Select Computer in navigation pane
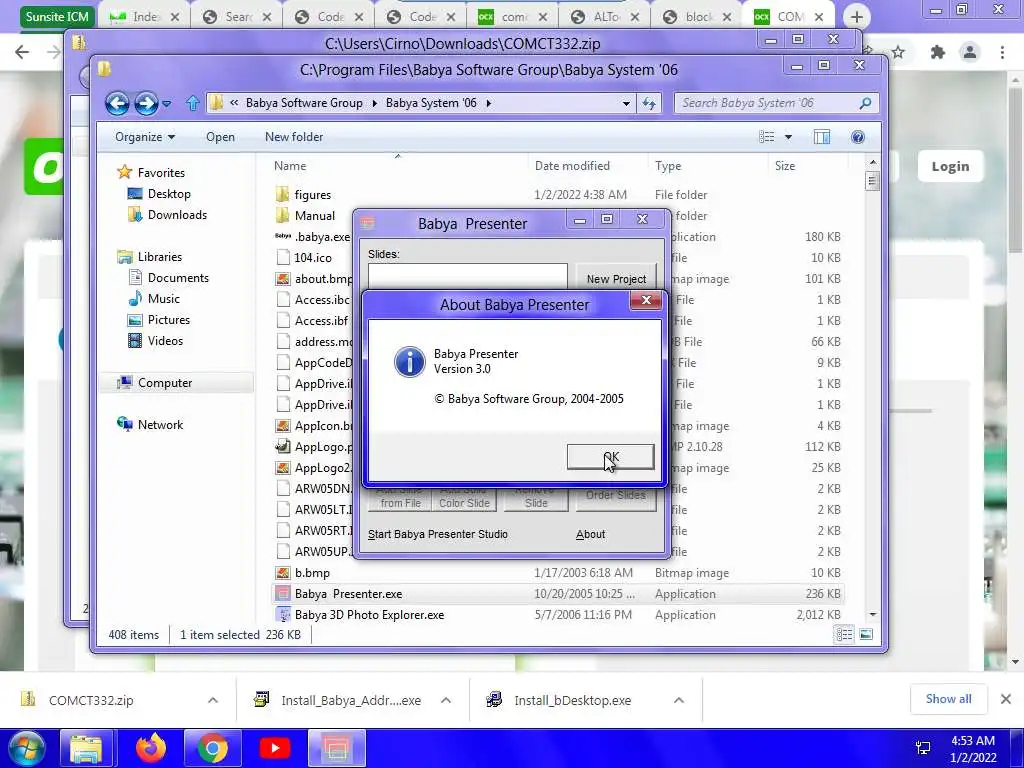 click(x=165, y=383)
